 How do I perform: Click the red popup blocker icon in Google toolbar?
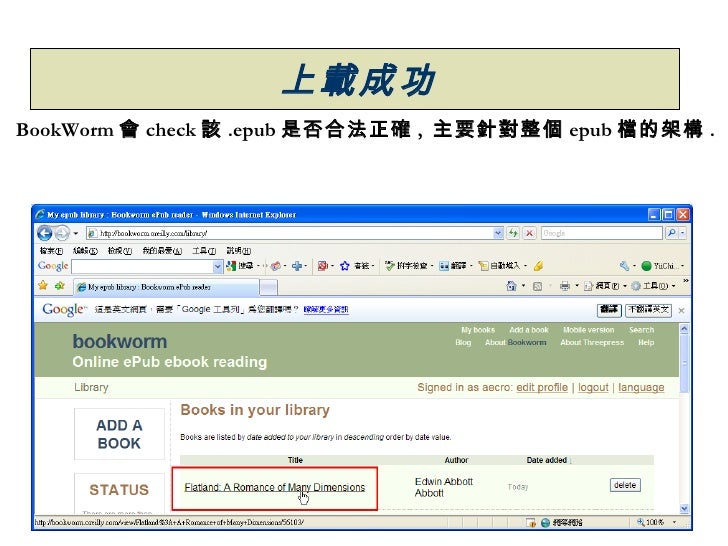(x=322, y=266)
